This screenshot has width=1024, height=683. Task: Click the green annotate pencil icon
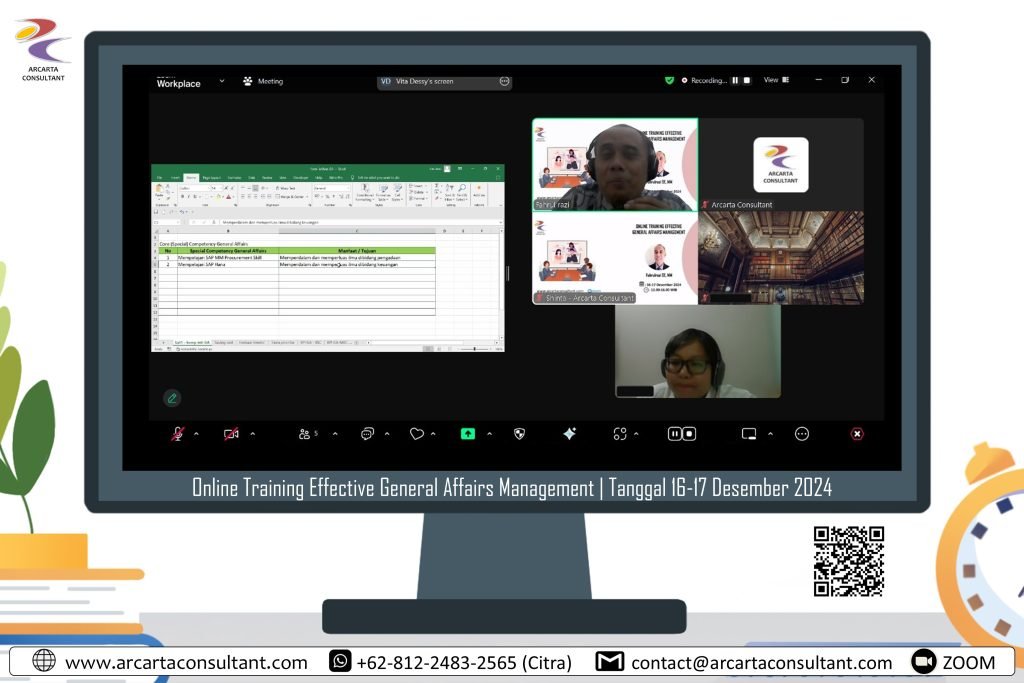click(x=172, y=398)
